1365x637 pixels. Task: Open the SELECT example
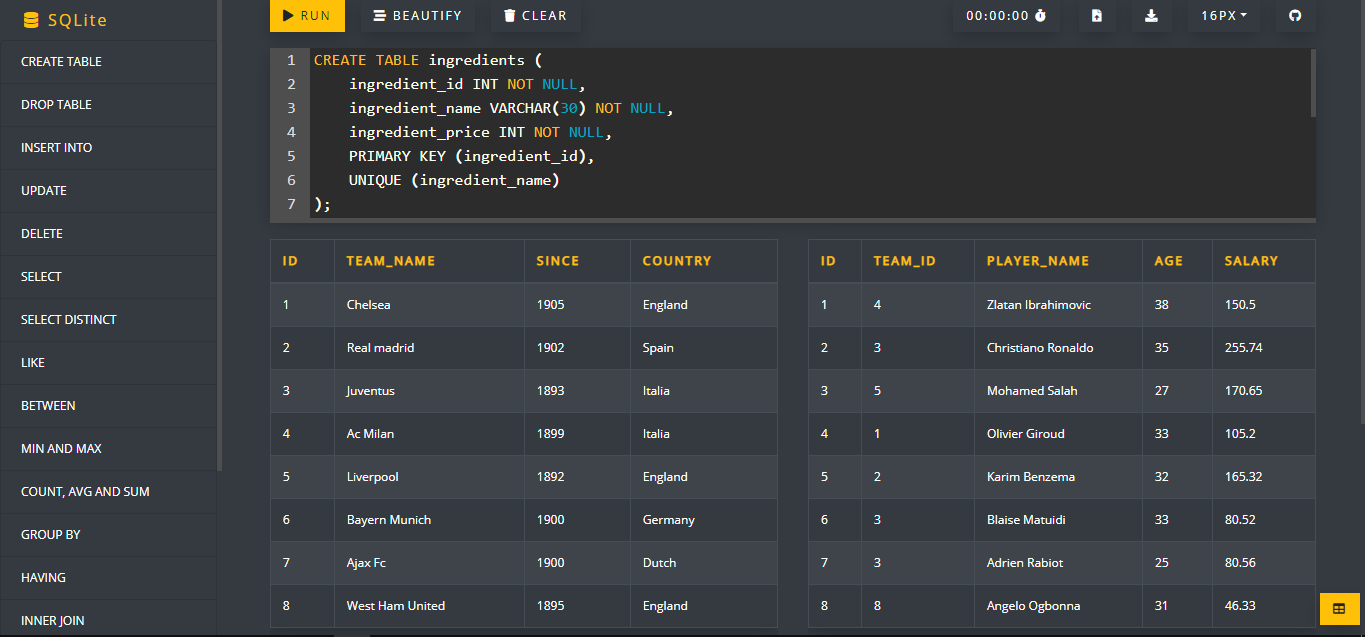[108, 277]
